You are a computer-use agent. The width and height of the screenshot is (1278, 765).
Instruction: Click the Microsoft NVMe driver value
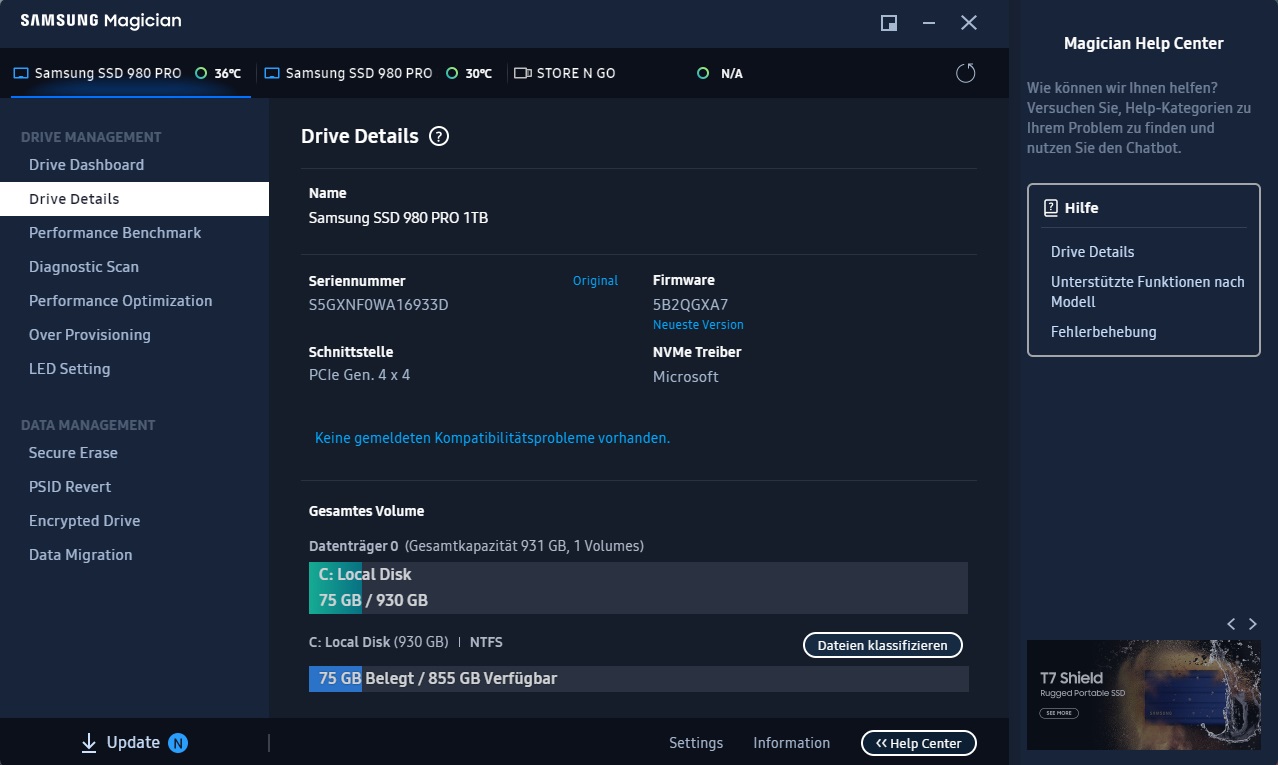[685, 377]
